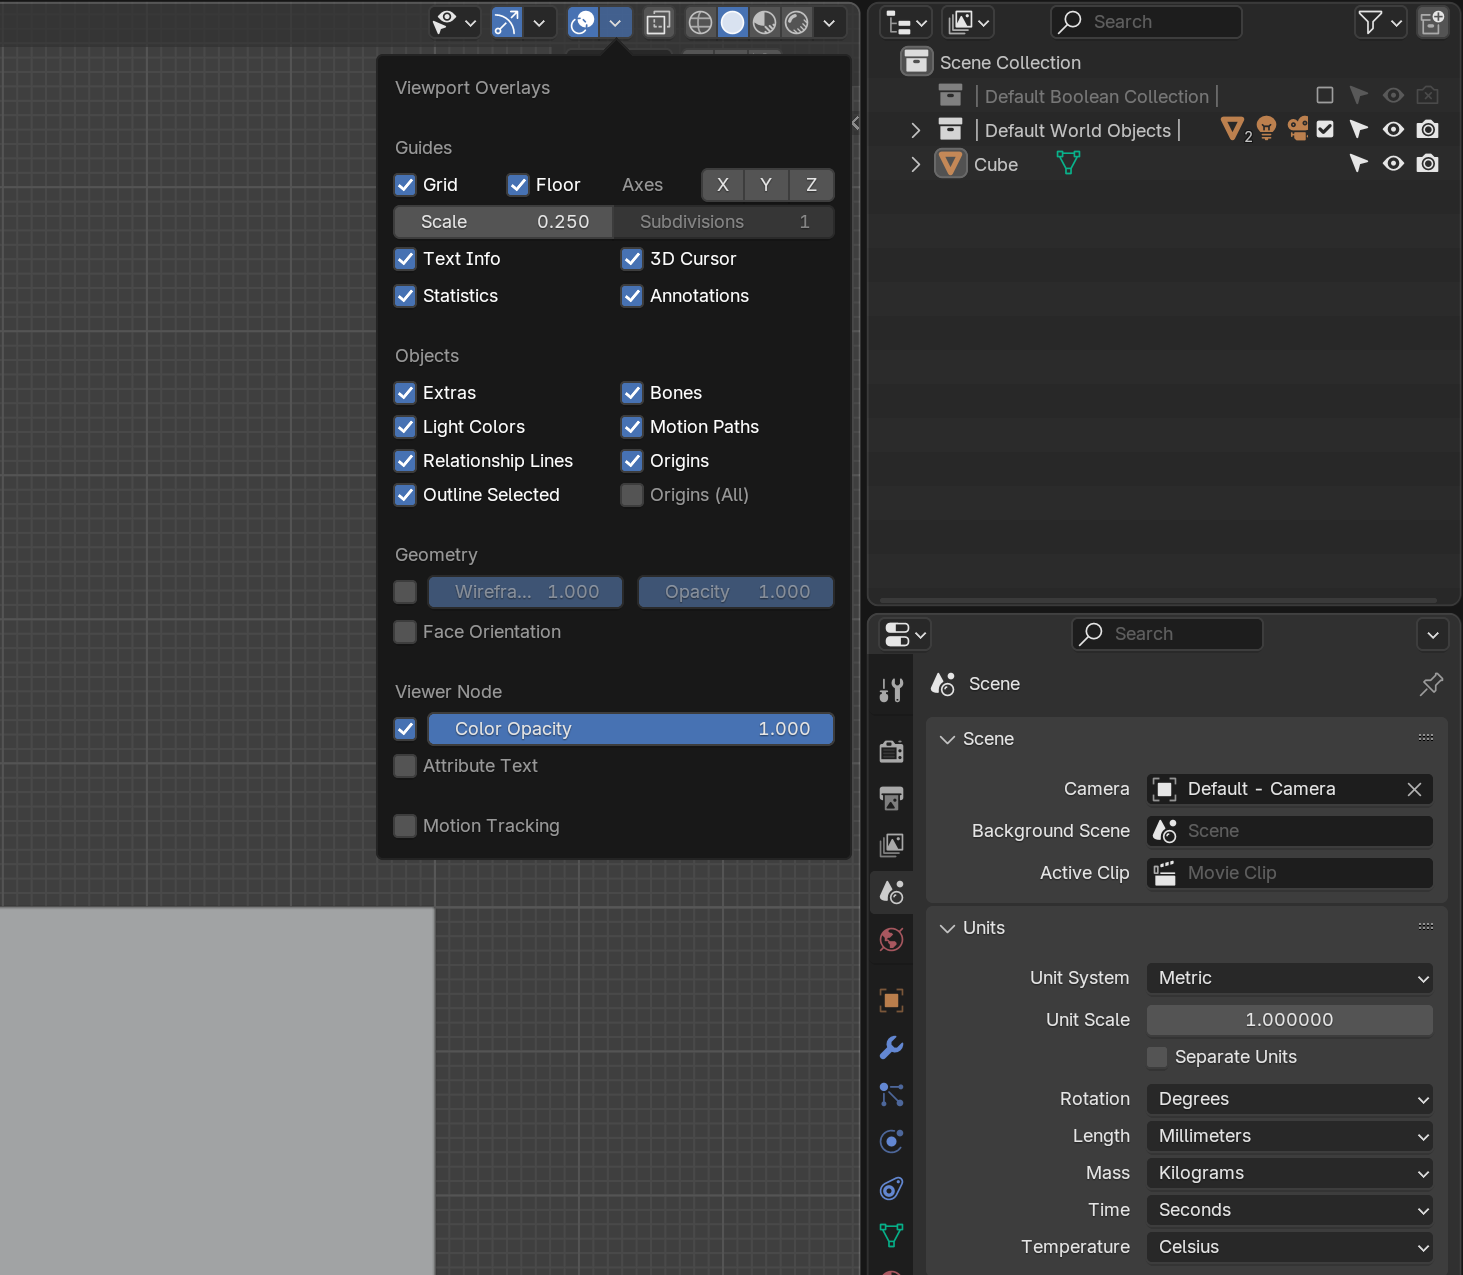Enable Face Orientation overlay
The width and height of the screenshot is (1463, 1275).
pyautogui.click(x=405, y=632)
